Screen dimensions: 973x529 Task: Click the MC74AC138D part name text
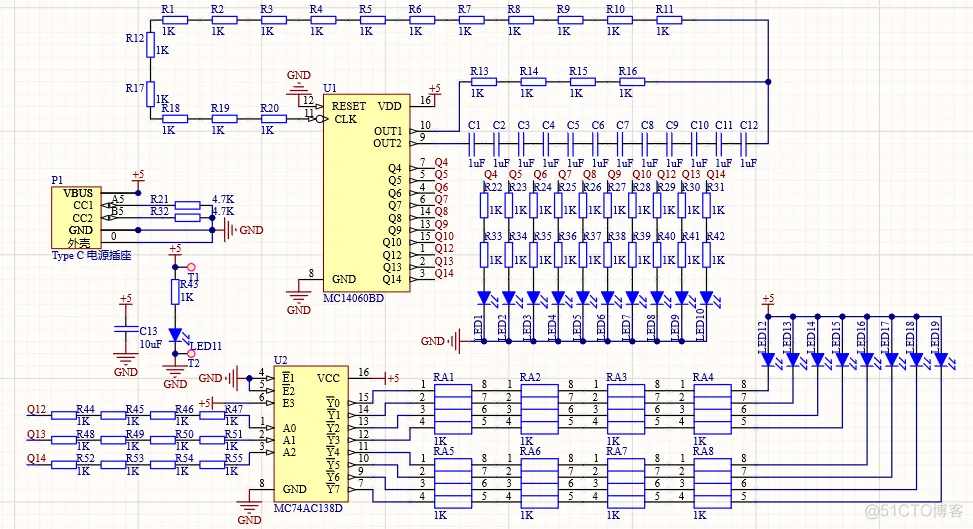coord(308,509)
